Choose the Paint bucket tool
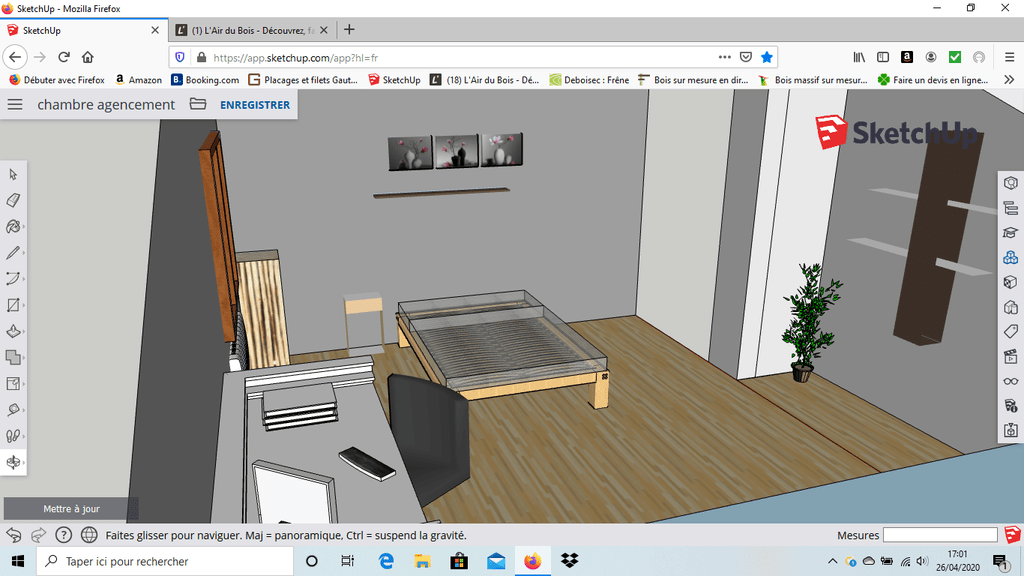This screenshot has height=576, width=1024. pyautogui.click(x=14, y=226)
